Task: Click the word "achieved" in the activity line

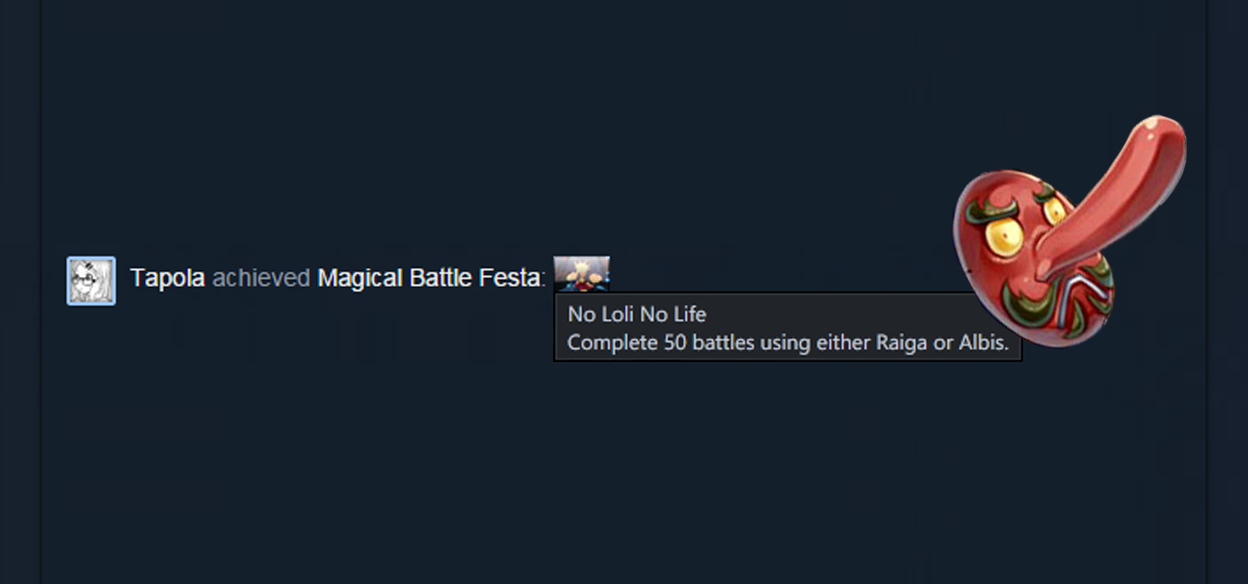Action: (261, 279)
